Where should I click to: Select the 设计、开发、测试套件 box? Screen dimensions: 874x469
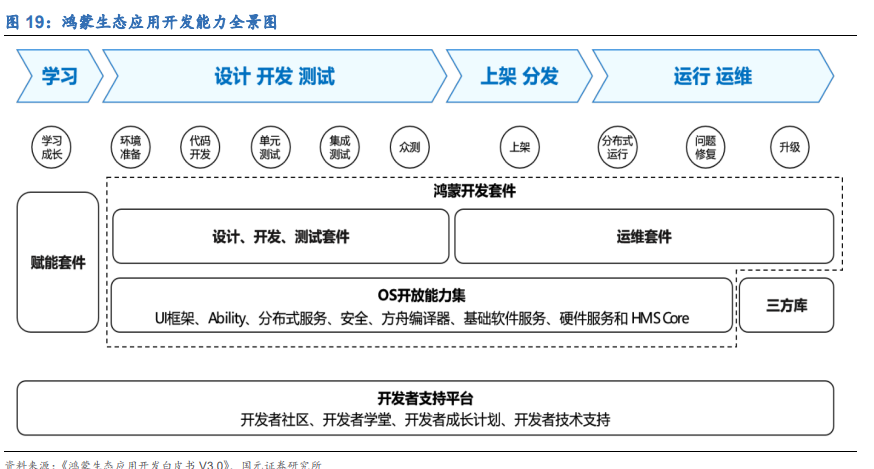coord(281,236)
